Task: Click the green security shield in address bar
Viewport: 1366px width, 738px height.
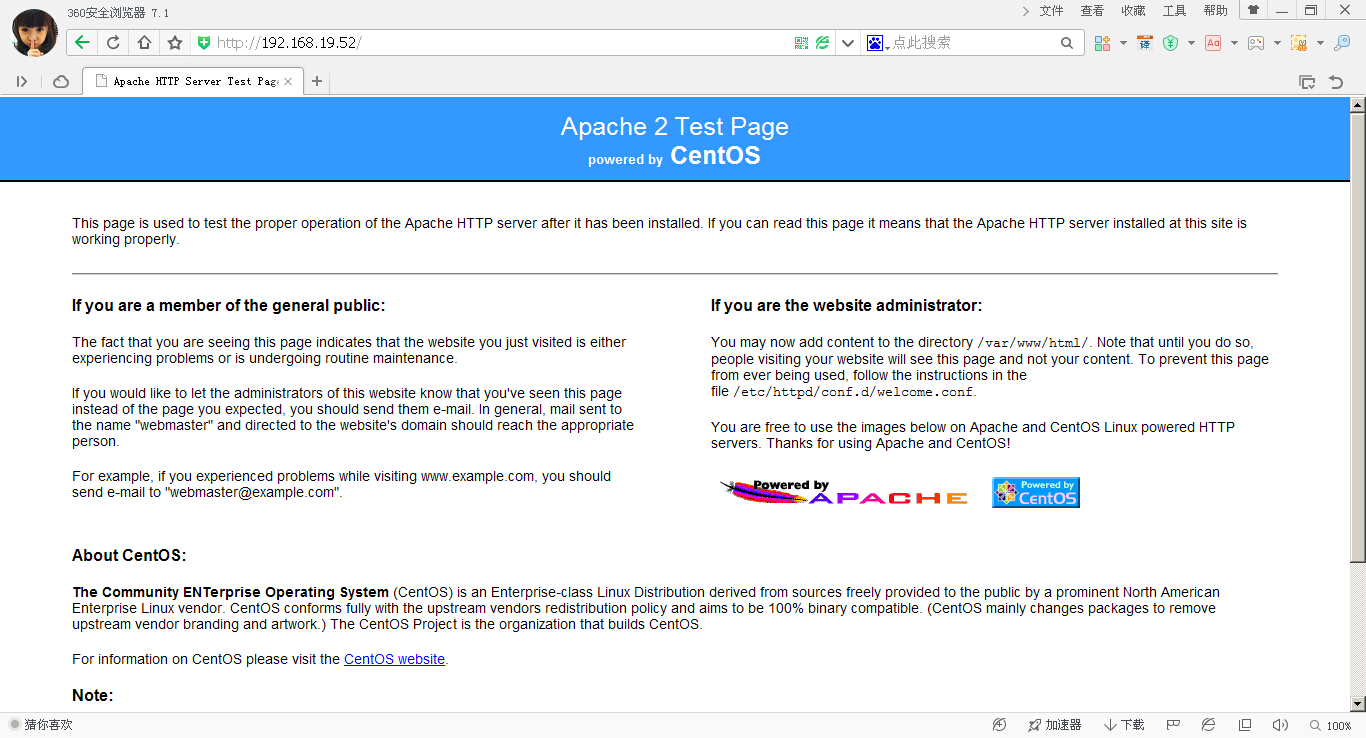Action: tap(204, 42)
